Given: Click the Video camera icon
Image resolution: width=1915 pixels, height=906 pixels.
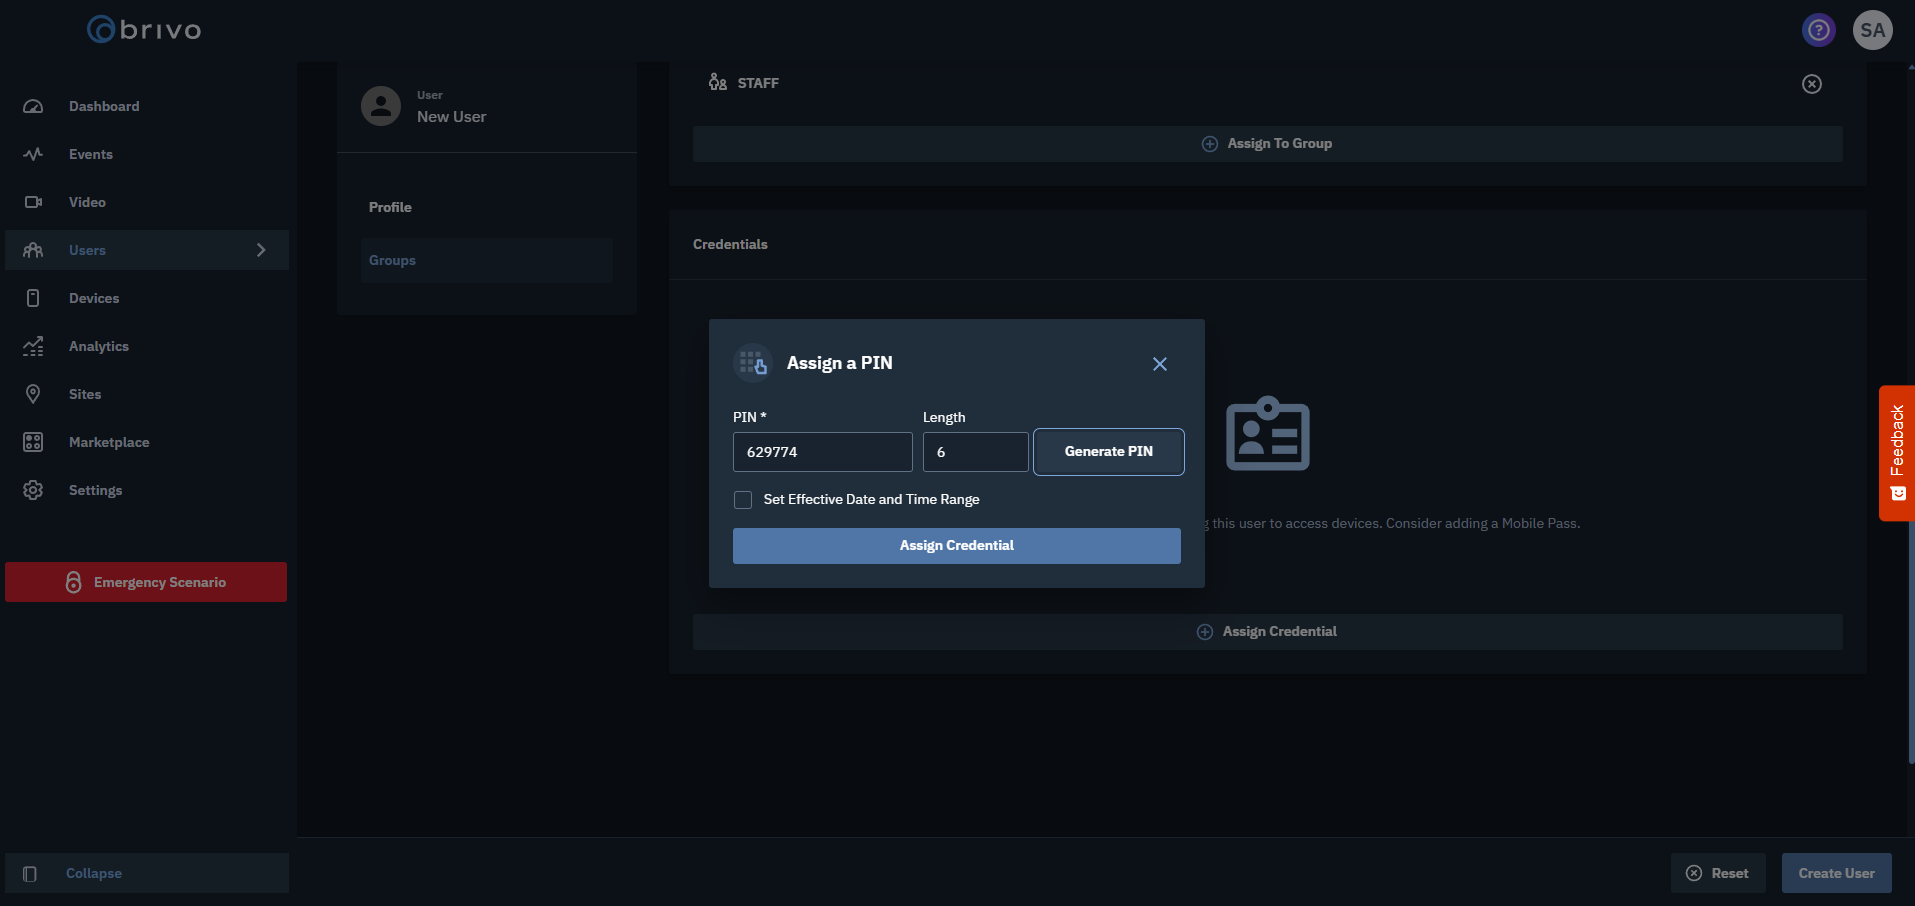Looking at the screenshot, I should [33, 202].
